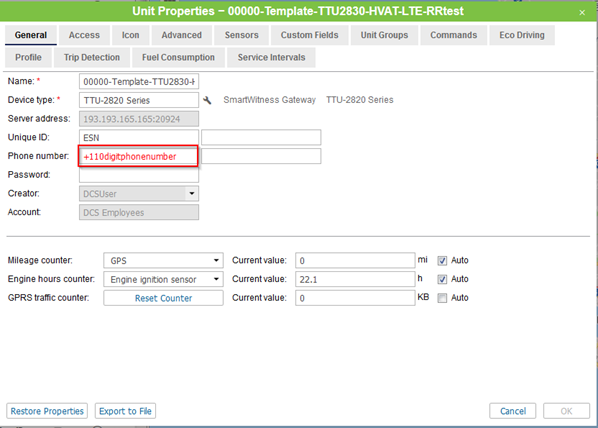The height and width of the screenshot is (428, 598).
Task: Click the Export to File button
Action: click(x=125, y=411)
